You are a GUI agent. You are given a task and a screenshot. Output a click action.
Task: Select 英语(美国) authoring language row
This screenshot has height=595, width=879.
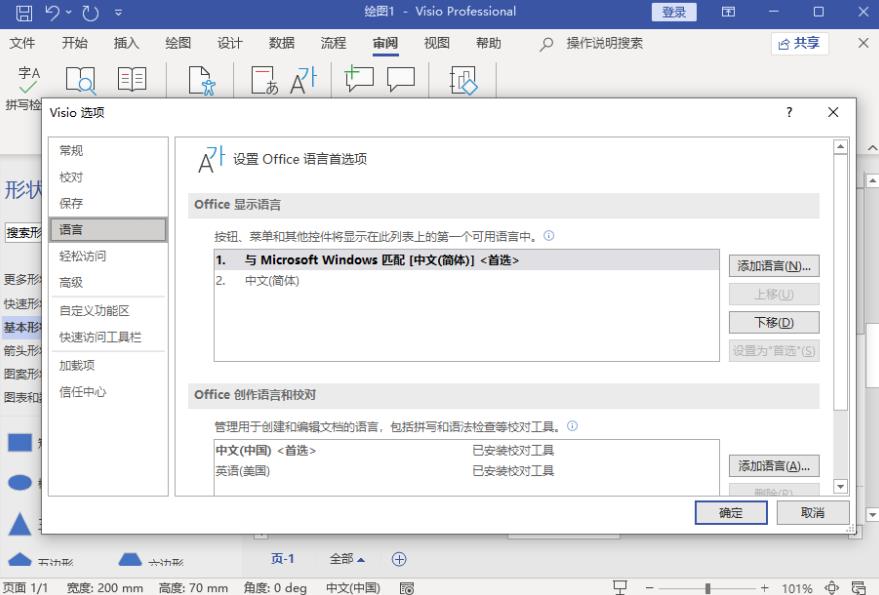point(466,471)
